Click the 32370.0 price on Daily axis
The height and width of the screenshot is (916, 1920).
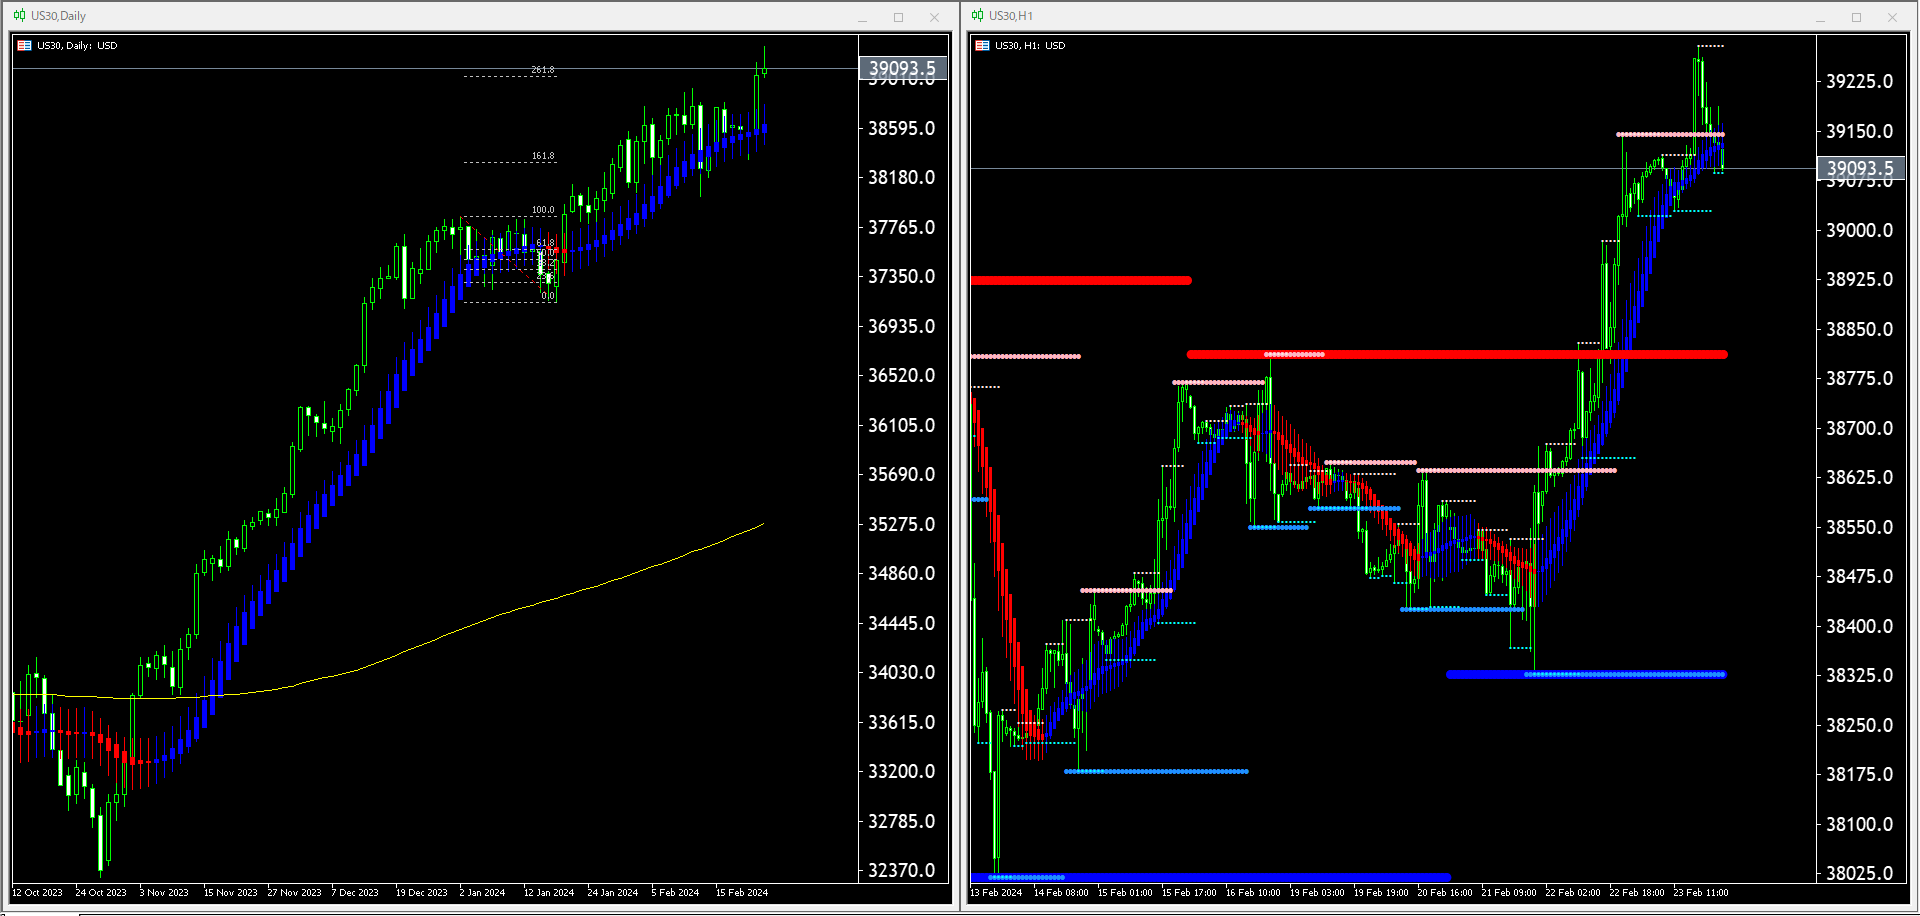click(x=902, y=870)
